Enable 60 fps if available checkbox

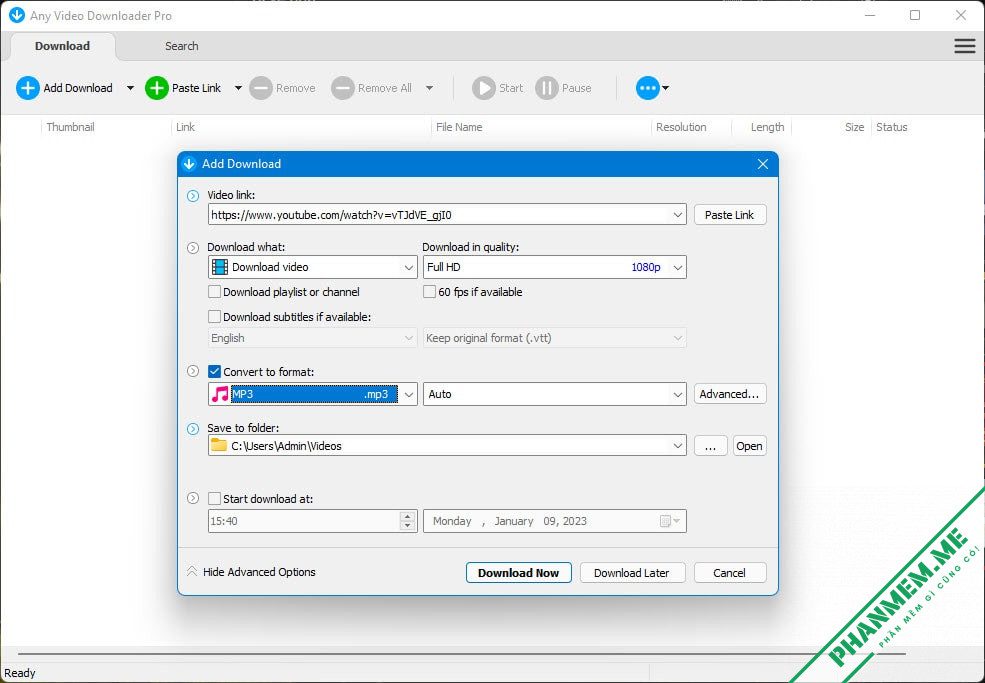click(429, 292)
